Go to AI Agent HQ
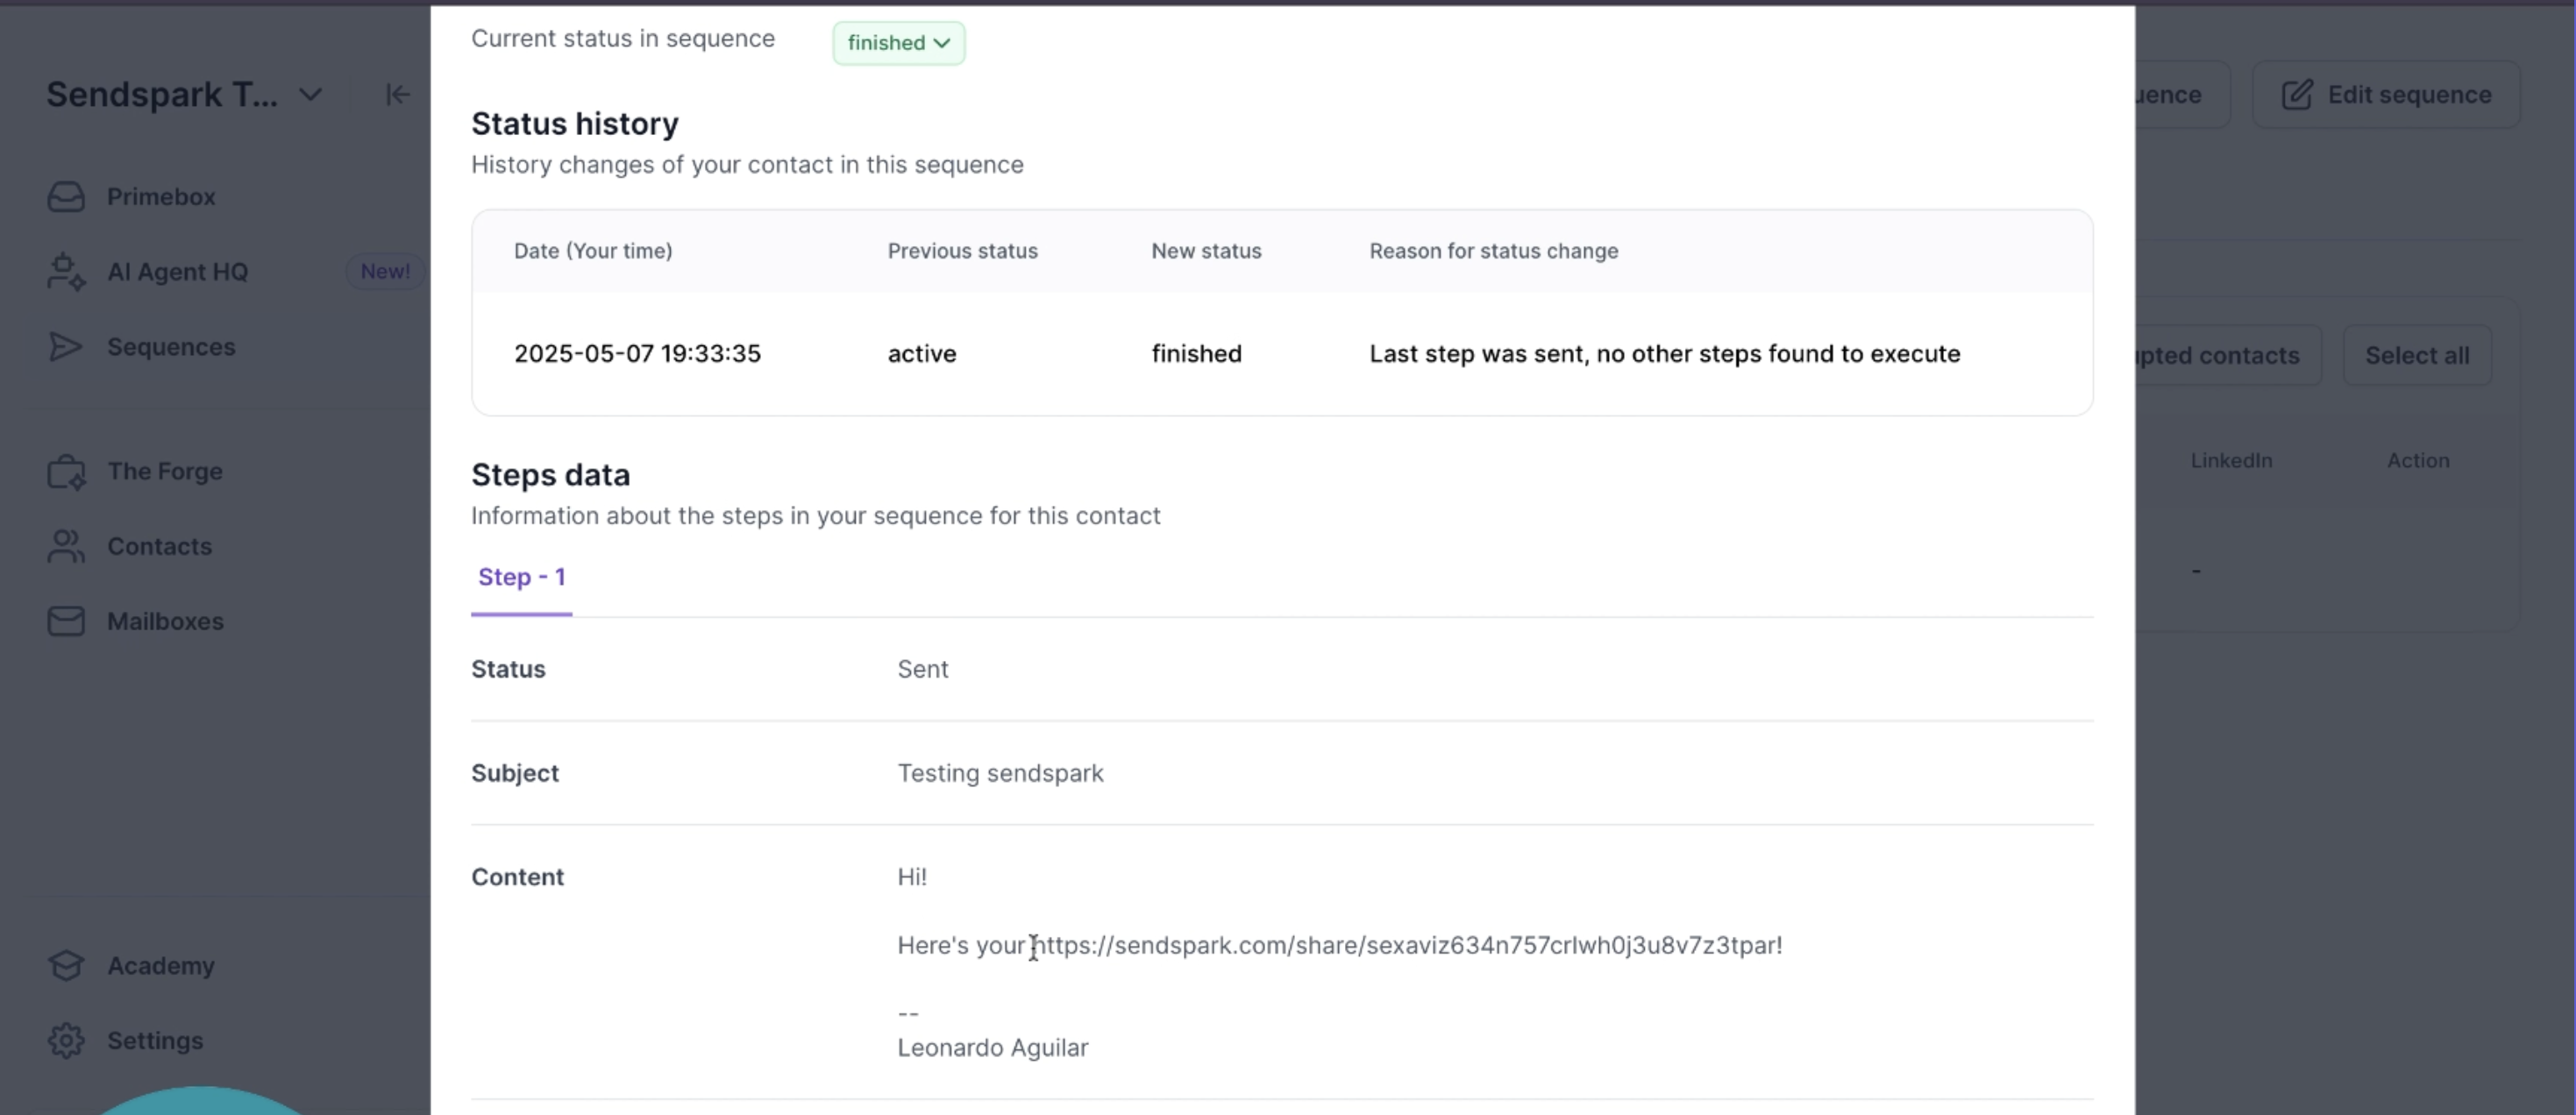The width and height of the screenshot is (2576, 1115). click(x=178, y=272)
